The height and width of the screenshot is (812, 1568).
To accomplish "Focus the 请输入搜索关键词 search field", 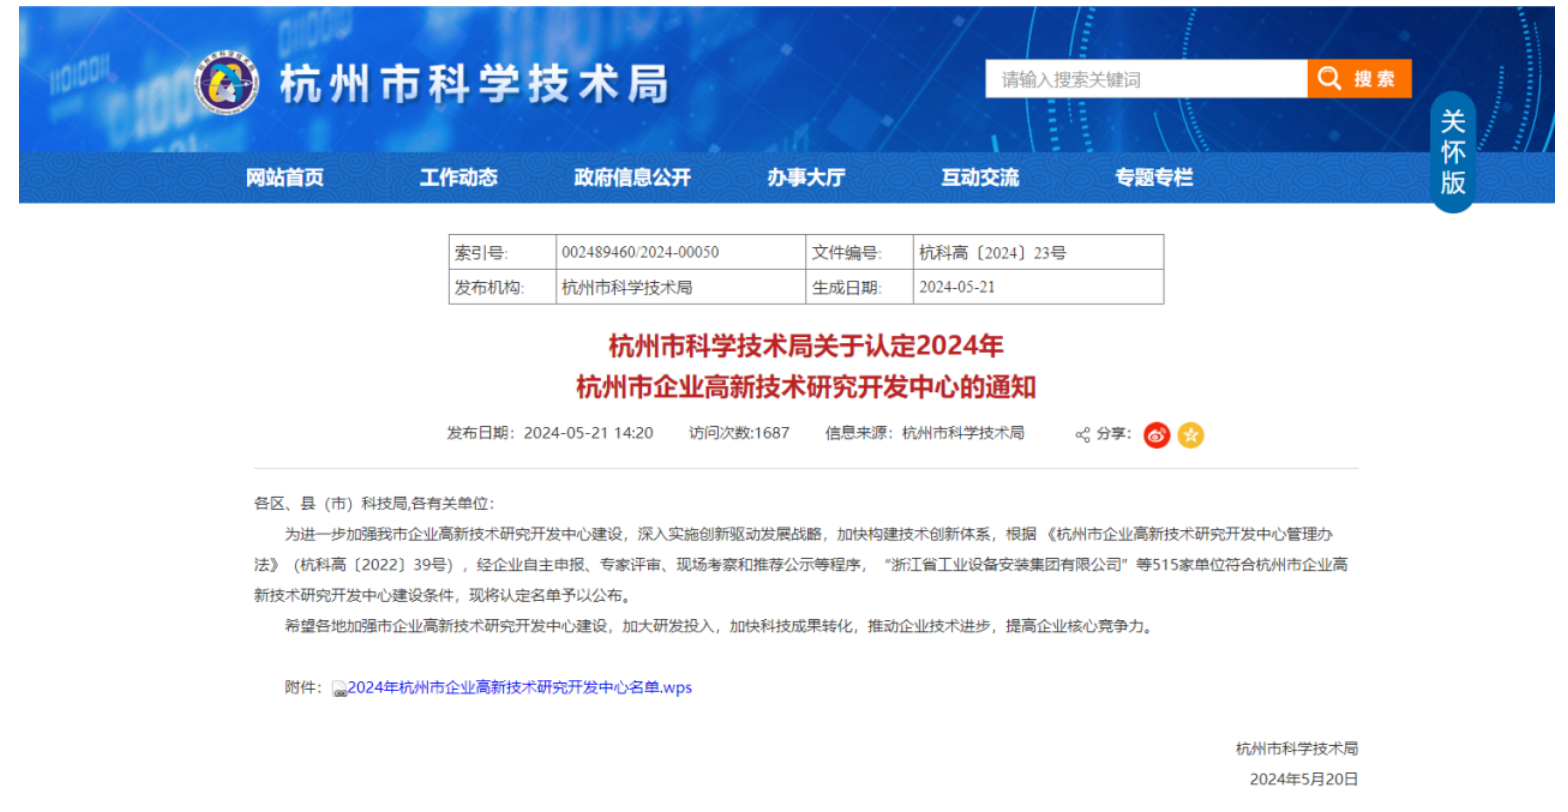I will 1145,79.
